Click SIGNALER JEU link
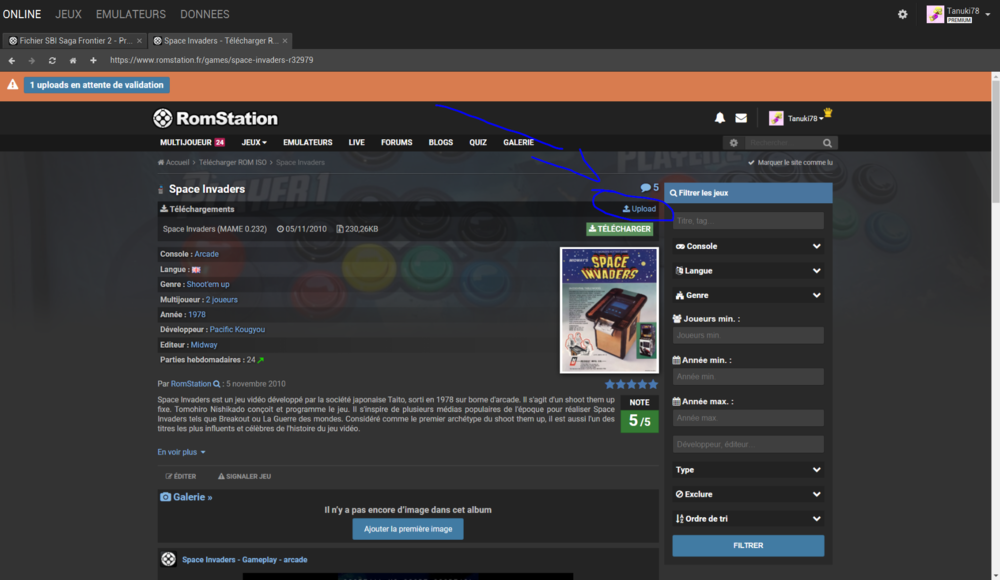Viewport: 1000px width, 580px height. tap(244, 477)
